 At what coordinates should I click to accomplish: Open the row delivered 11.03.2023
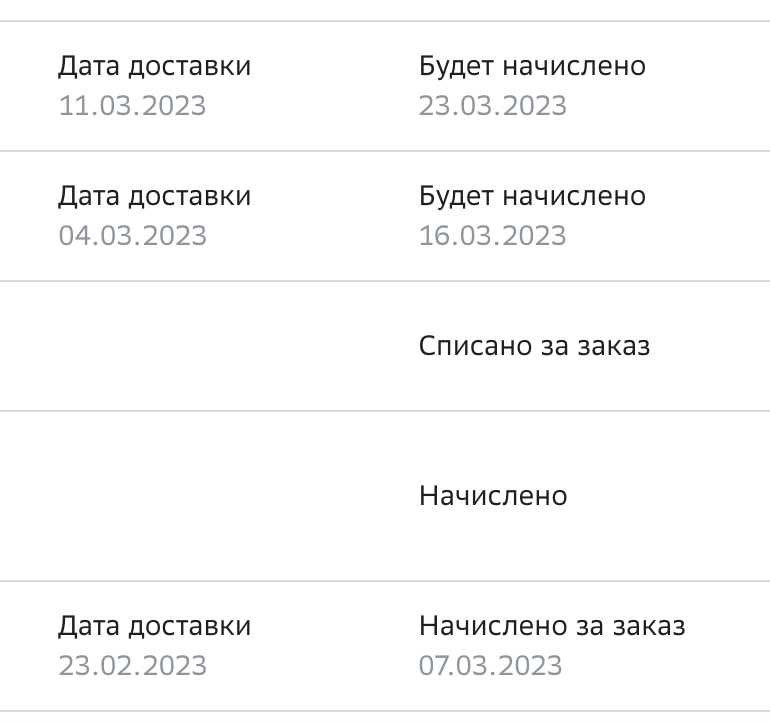385,86
